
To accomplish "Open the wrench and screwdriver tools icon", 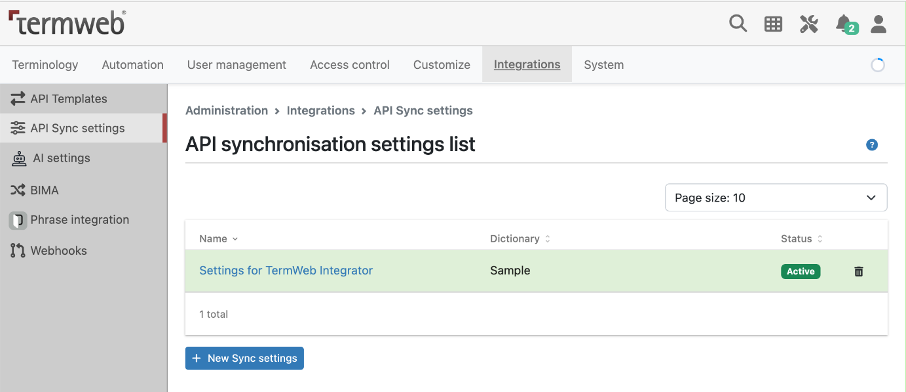I will [809, 24].
